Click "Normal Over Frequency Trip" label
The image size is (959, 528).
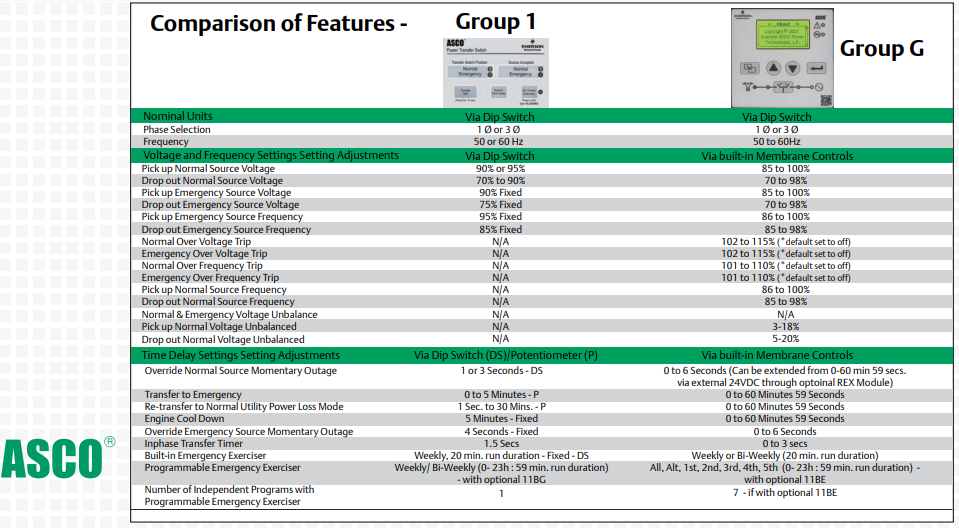pyautogui.click(x=202, y=266)
